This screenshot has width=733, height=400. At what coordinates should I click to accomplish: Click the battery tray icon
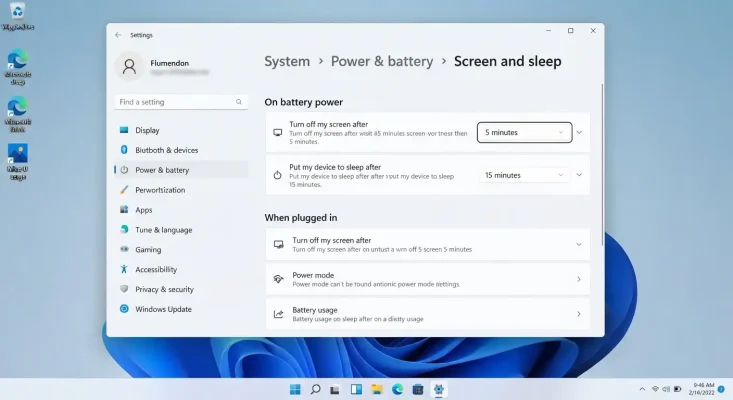point(677,389)
